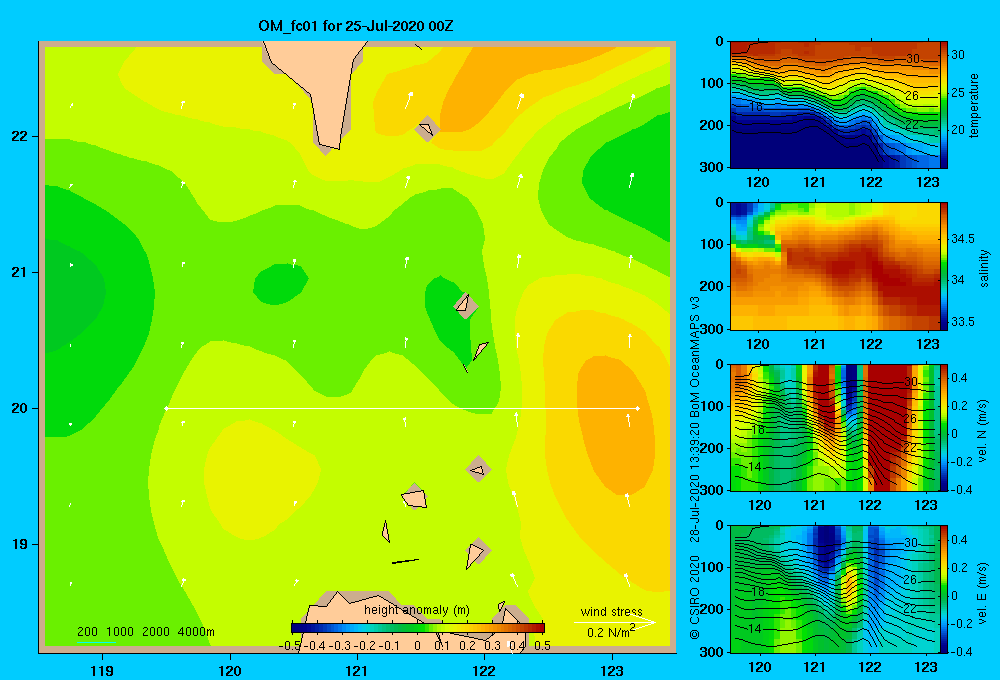Click the '25' tick on temperature scale
1000x680 pixels.
pos(958,92)
